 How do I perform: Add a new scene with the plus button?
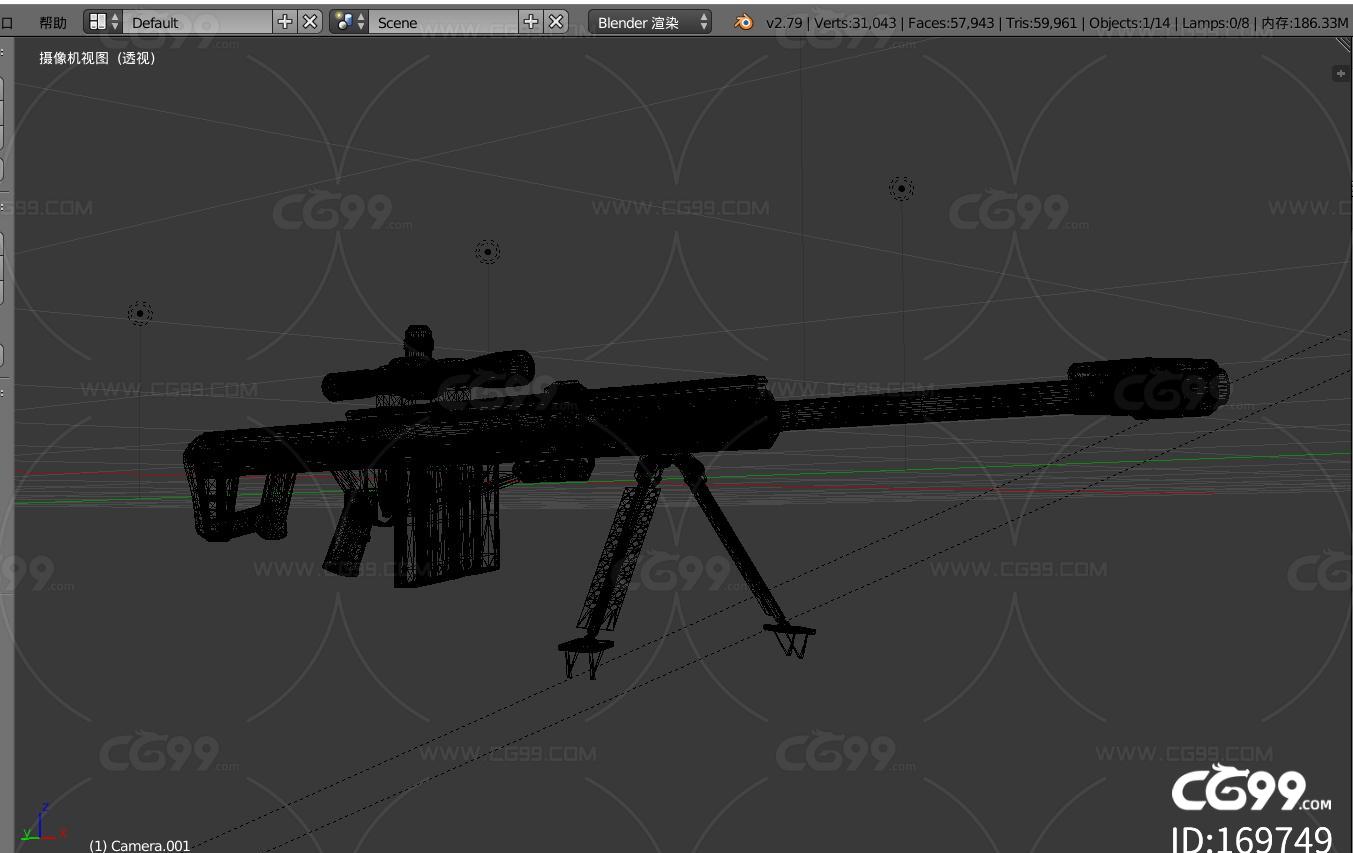[x=531, y=22]
